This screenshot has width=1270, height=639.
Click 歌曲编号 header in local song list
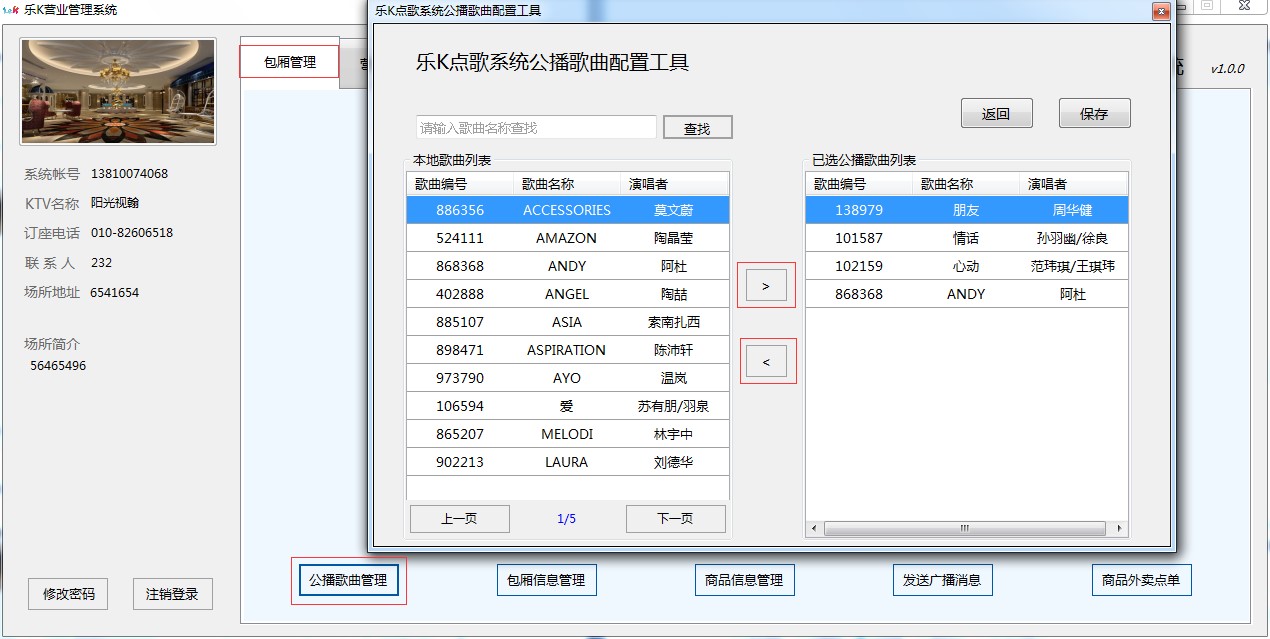(460, 184)
